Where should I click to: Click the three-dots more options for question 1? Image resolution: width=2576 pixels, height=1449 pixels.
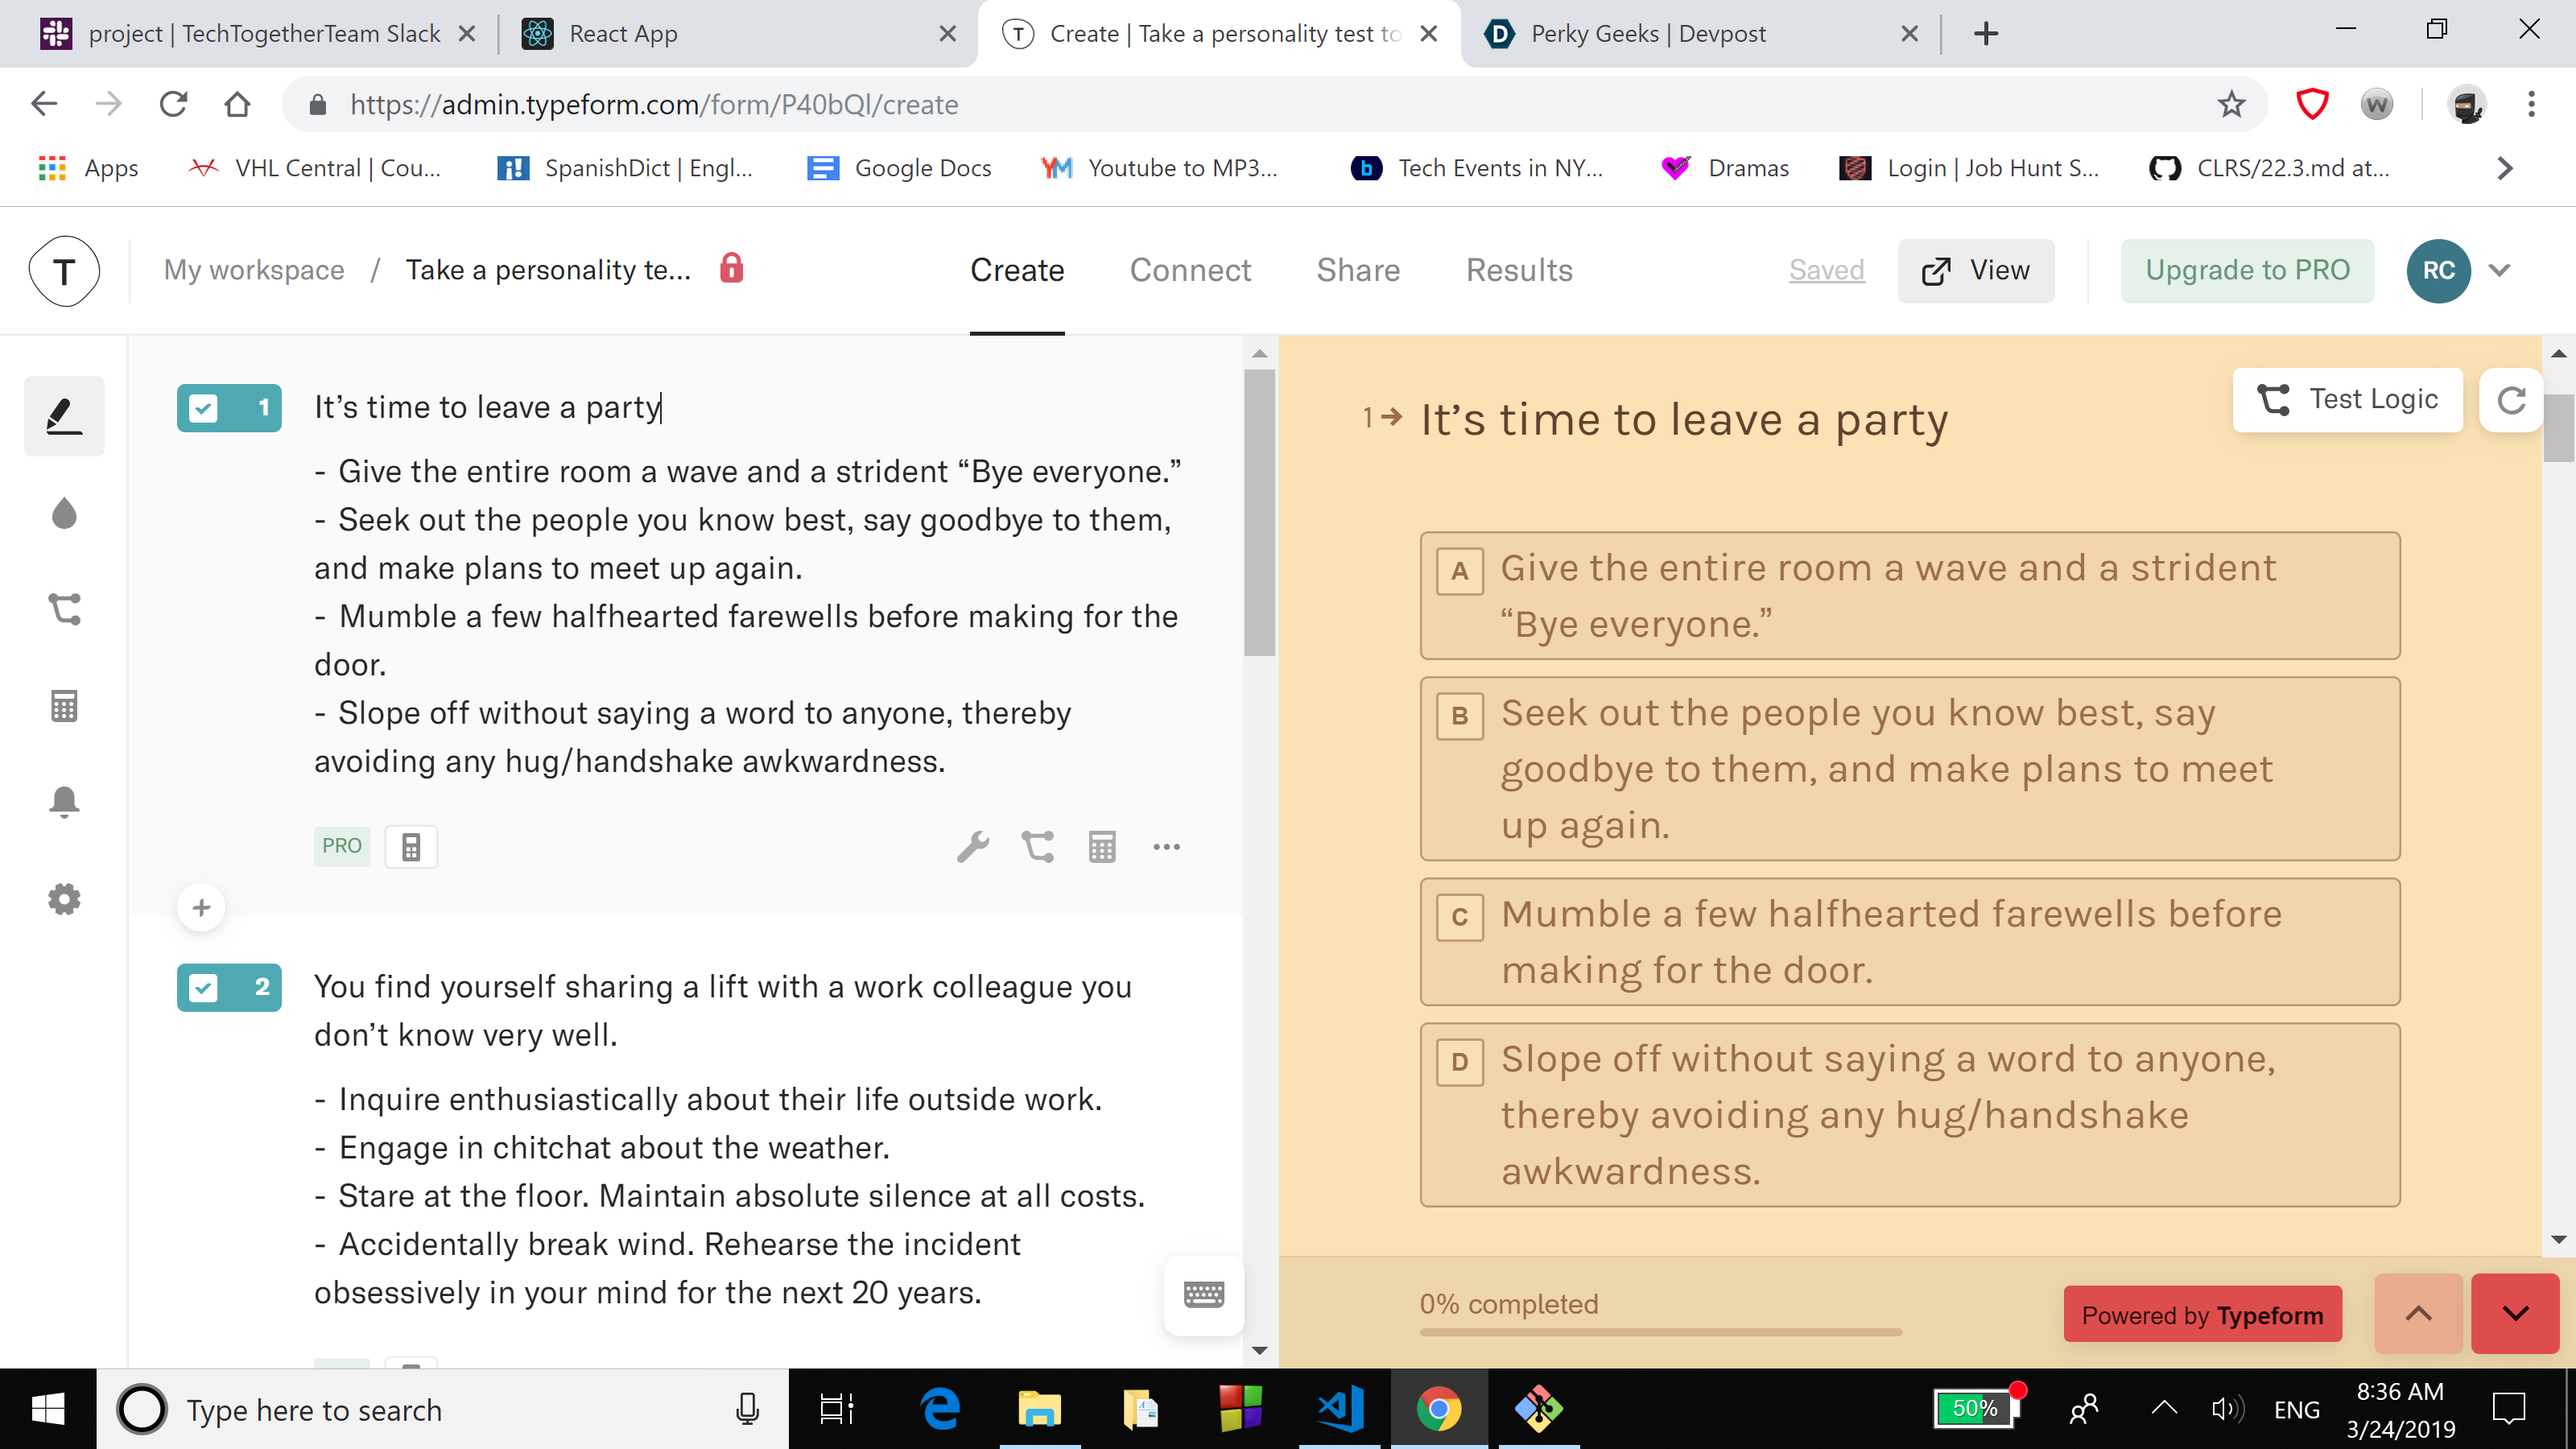1166,847
